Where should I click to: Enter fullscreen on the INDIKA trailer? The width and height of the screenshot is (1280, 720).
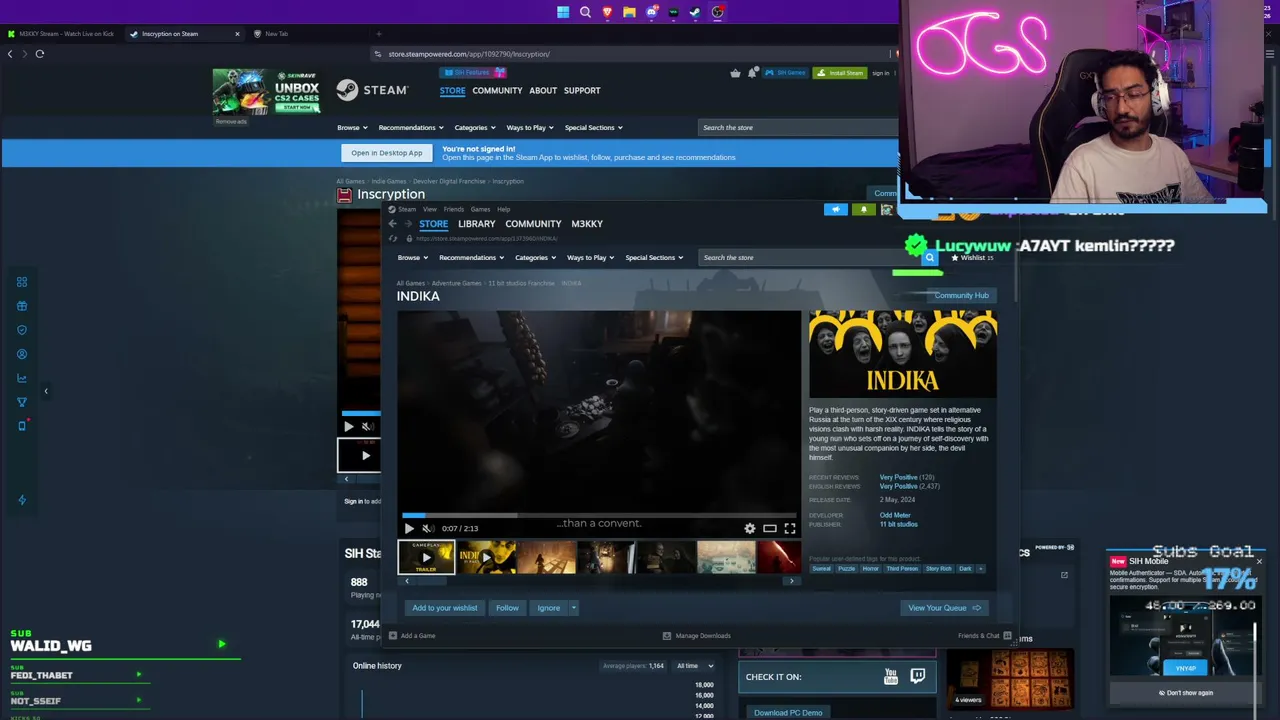pyautogui.click(x=790, y=528)
